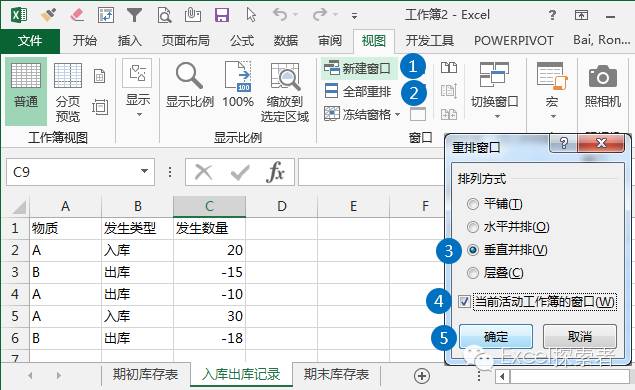Select Vertical (垂直并排) radio option
Viewport: 635px width, 390px height.
(x=473, y=250)
